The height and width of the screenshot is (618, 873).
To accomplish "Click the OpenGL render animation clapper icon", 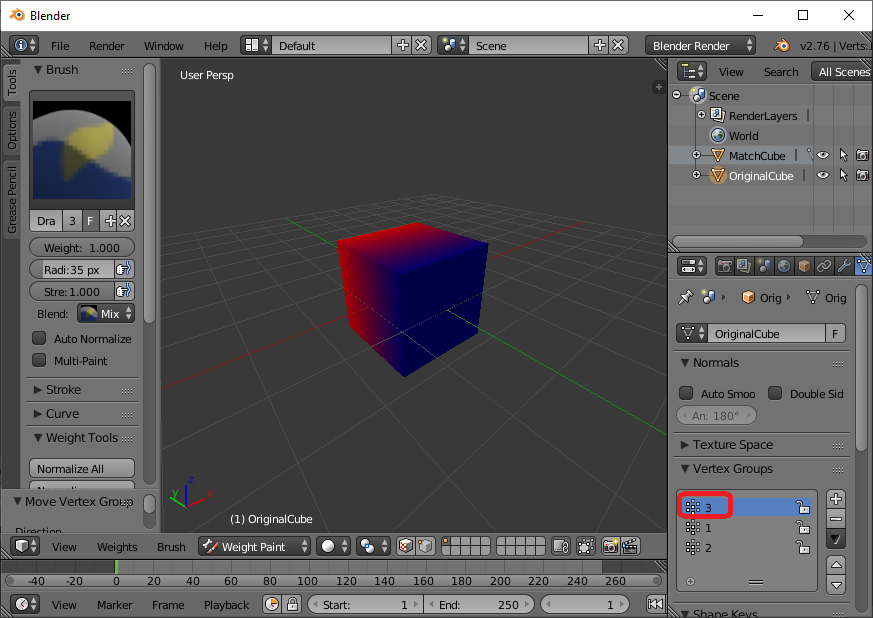I will pos(630,547).
